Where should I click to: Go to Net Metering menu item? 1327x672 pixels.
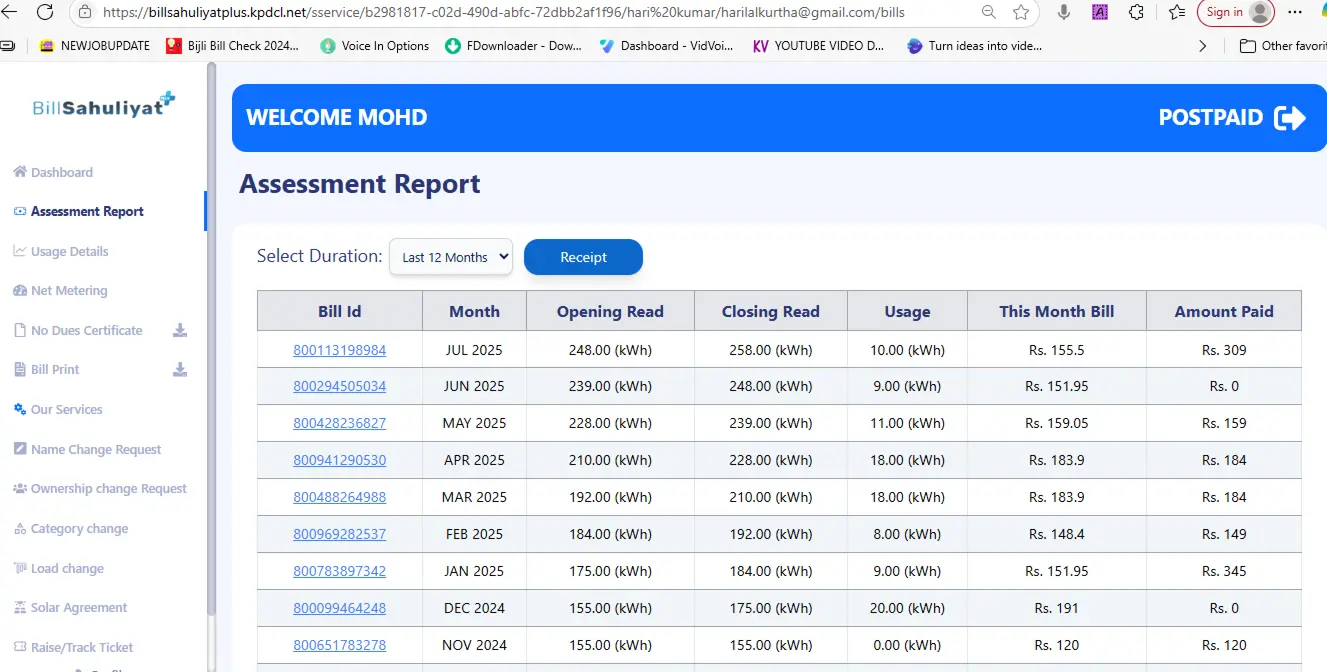[68, 291]
